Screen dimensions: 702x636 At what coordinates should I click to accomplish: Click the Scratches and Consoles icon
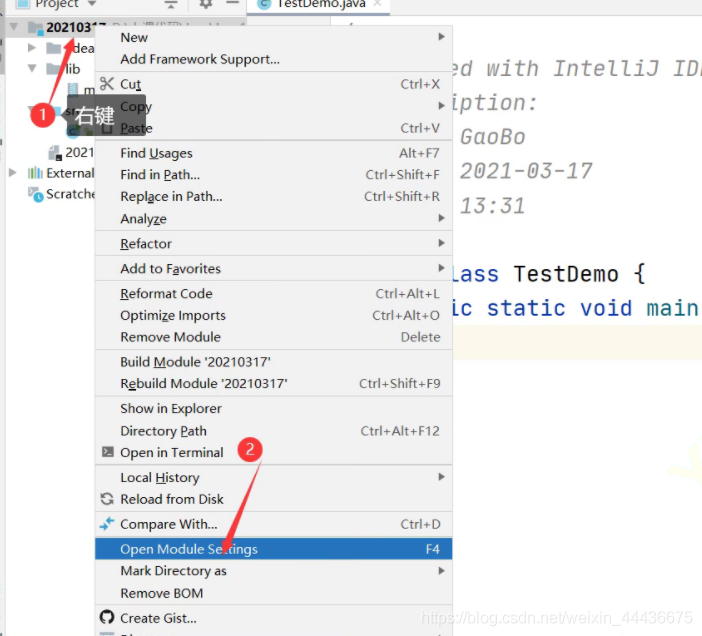(35, 194)
